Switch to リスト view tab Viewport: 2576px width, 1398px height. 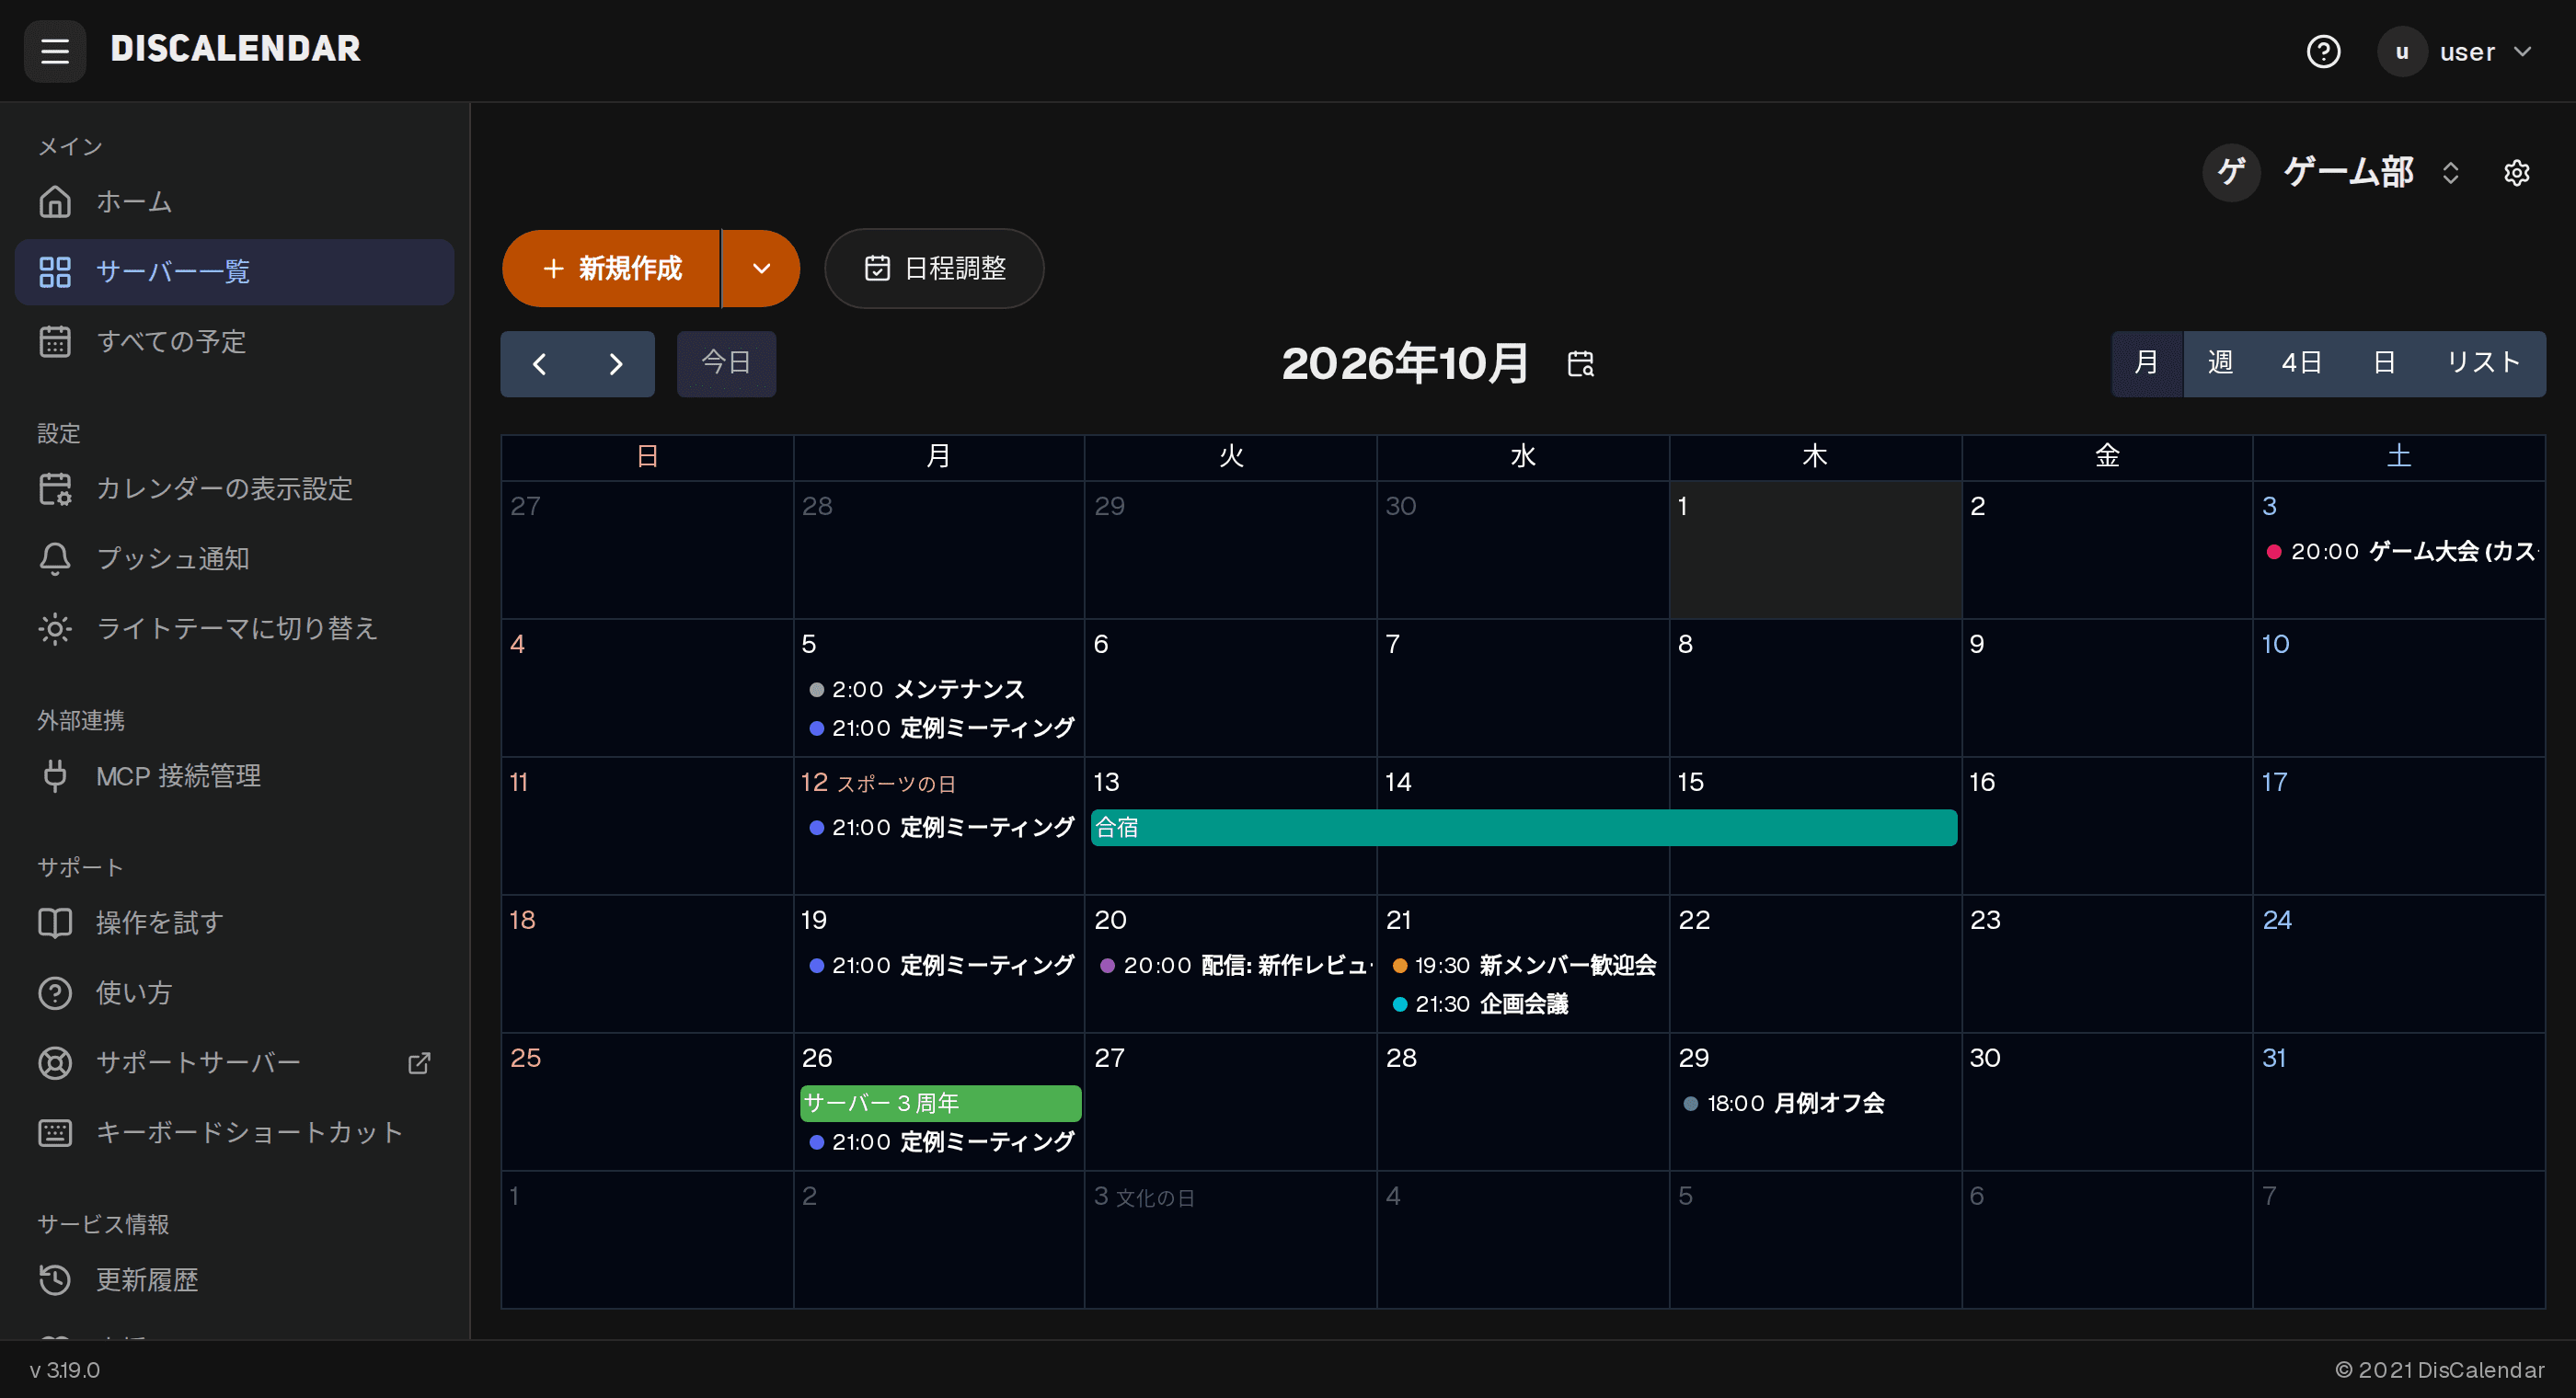tap(2482, 363)
